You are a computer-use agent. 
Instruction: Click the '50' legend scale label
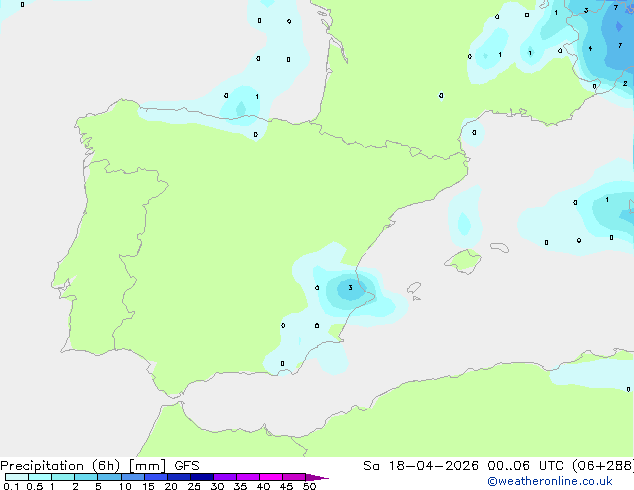(x=309, y=486)
